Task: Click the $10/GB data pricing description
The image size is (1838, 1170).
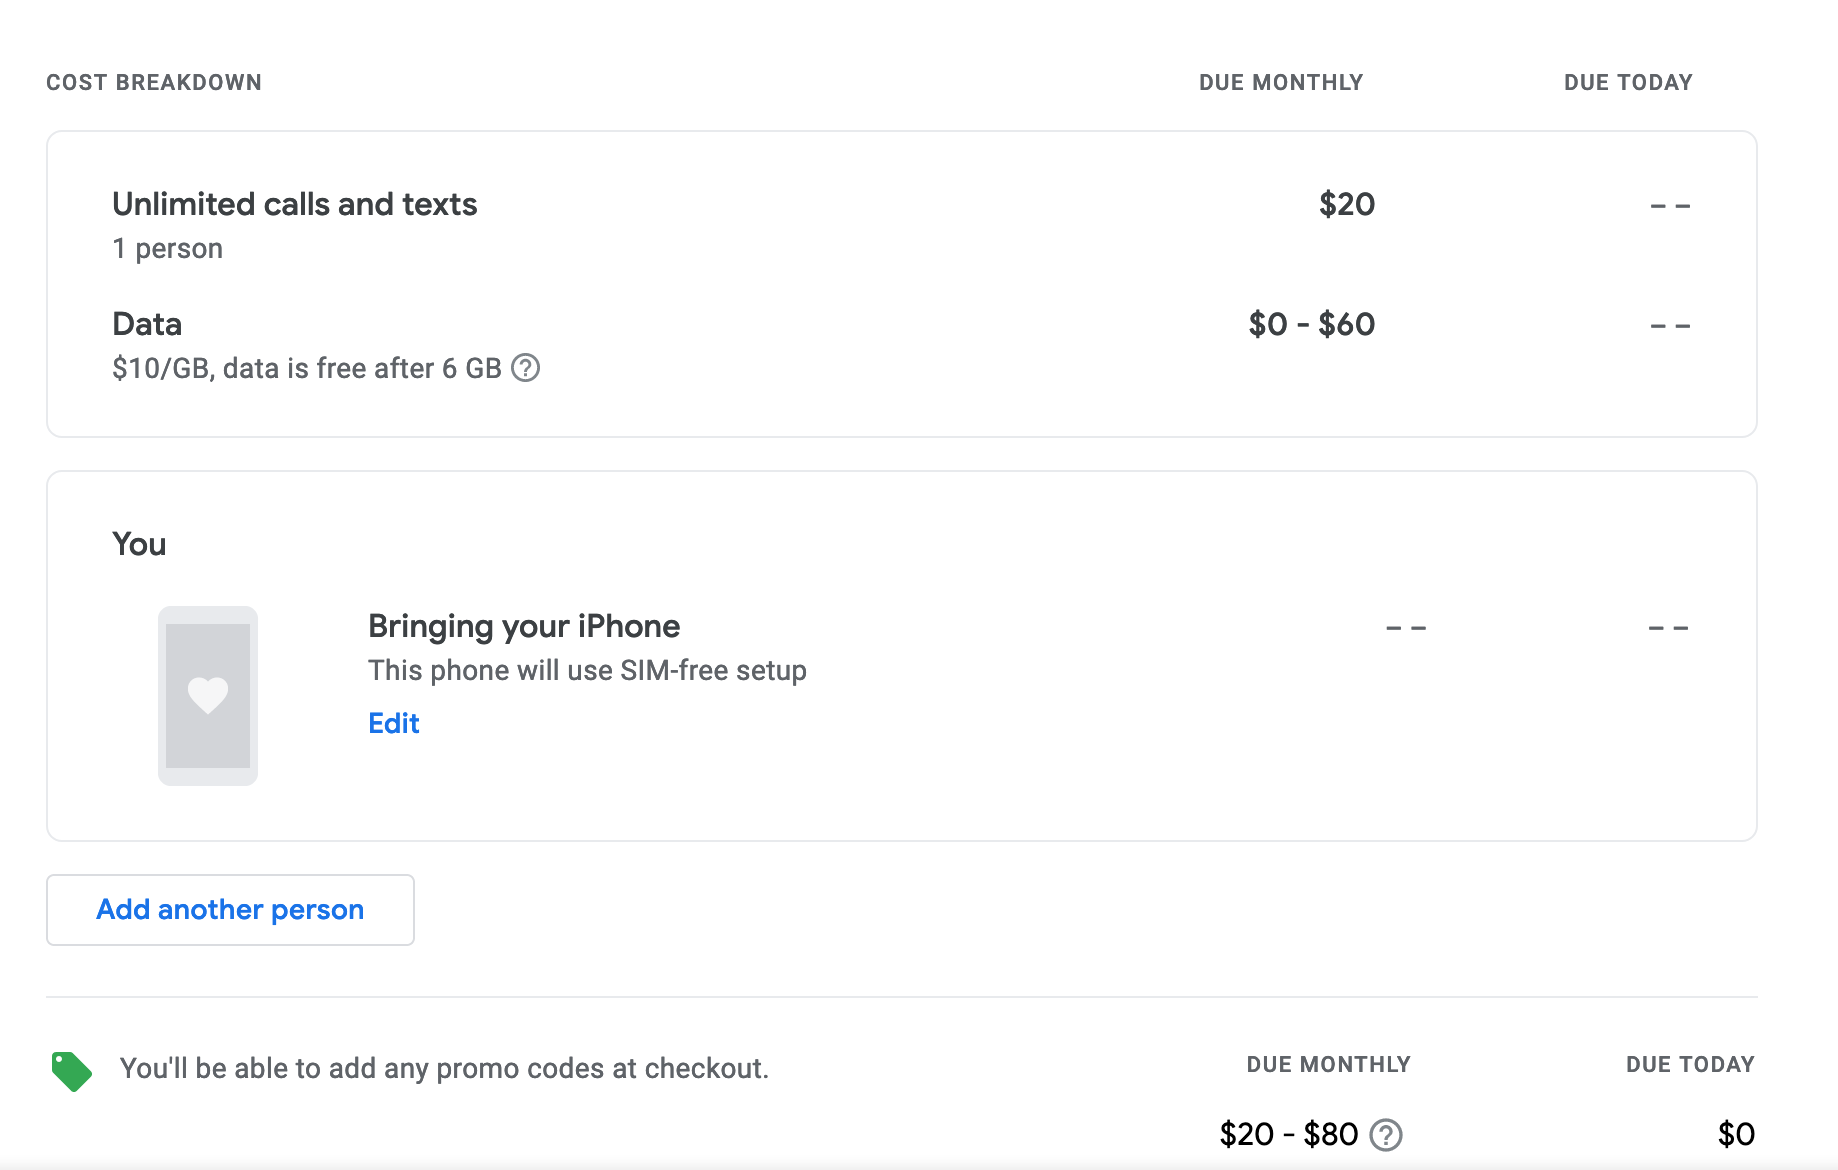Action: click(307, 368)
